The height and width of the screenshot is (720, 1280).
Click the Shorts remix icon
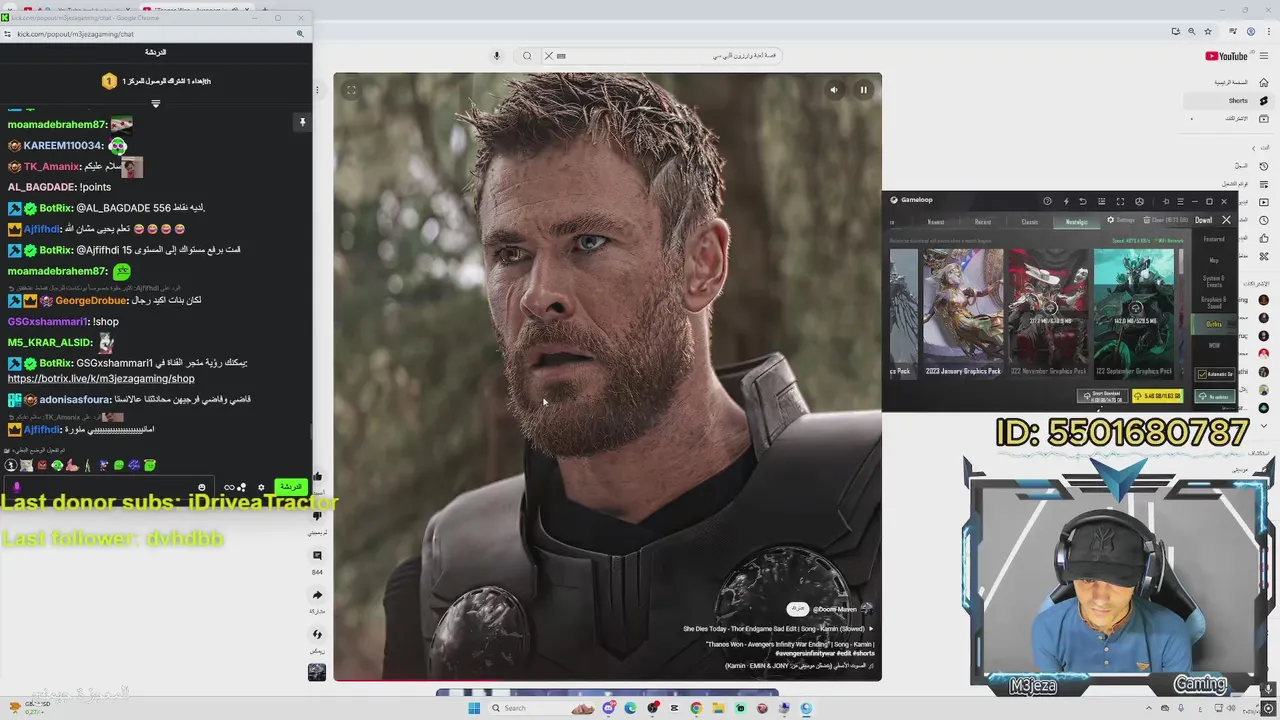pos(317,634)
